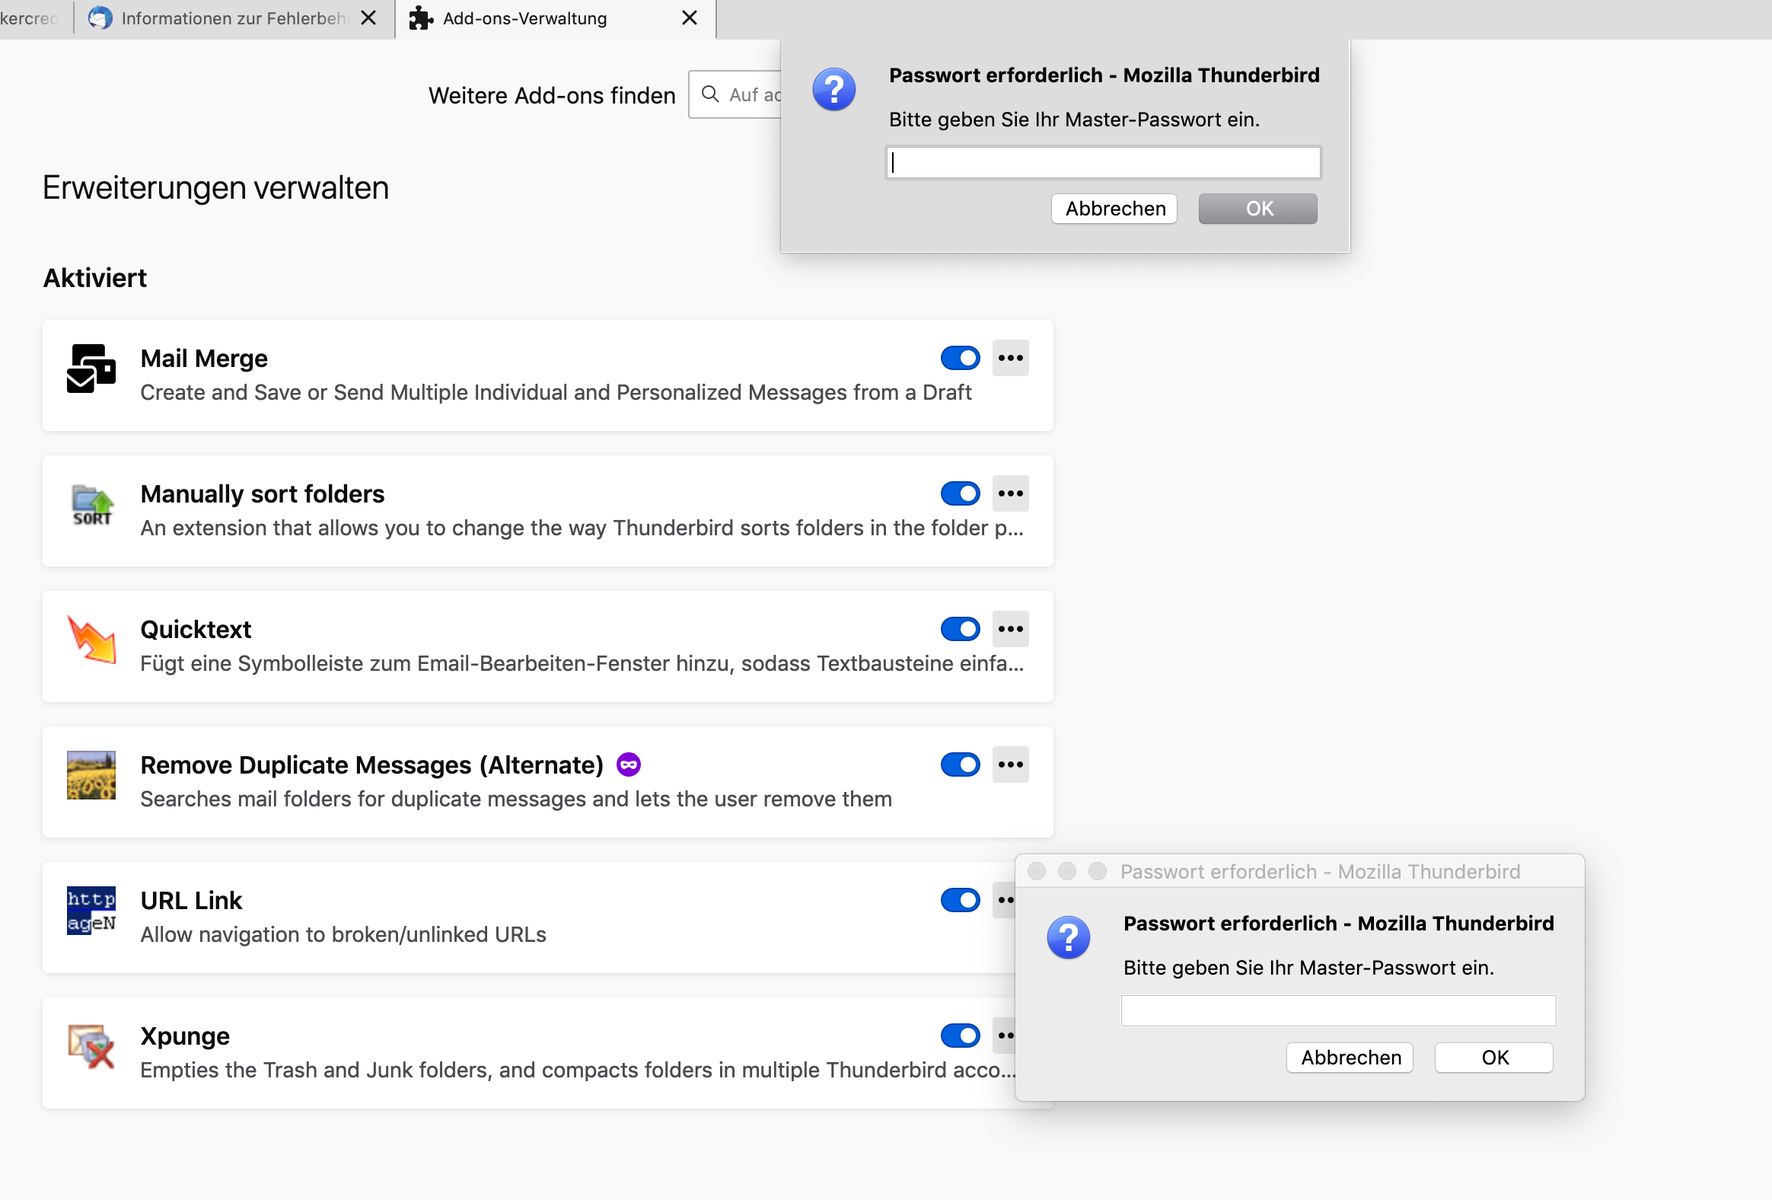This screenshot has width=1772, height=1200.
Task: Click the Thunderbird icon on Informationen tab
Action: (100, 18)
